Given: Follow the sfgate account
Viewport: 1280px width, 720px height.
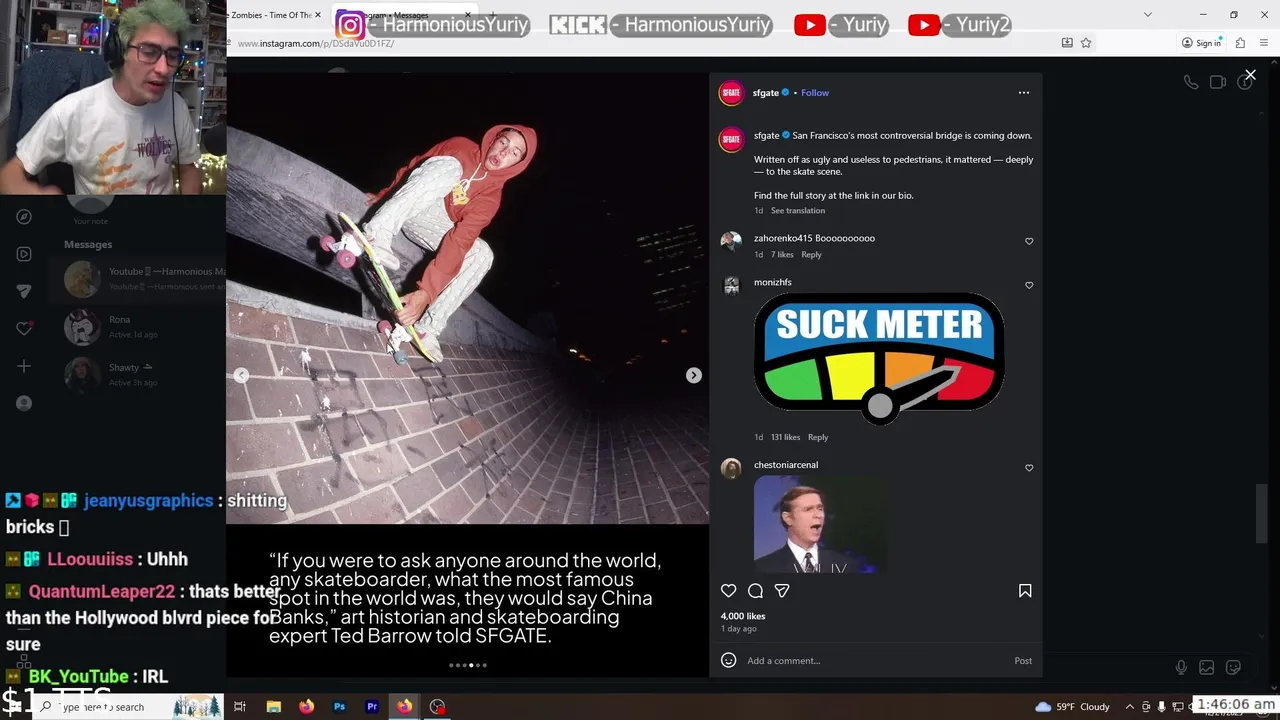Looking at the screenshot, I should 815,93.
